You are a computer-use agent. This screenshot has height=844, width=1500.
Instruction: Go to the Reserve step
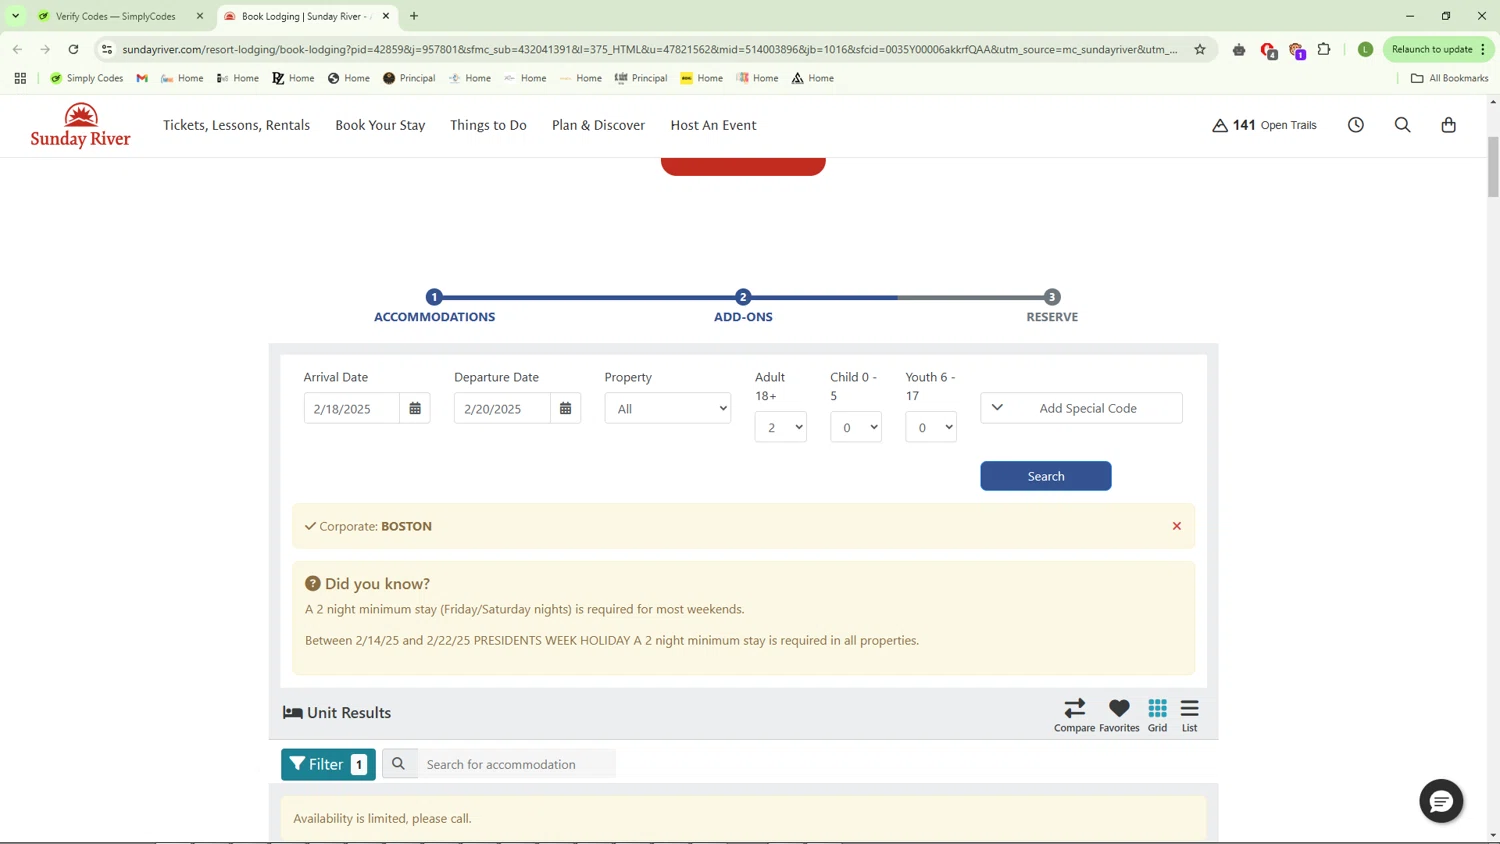(1052, 306)
